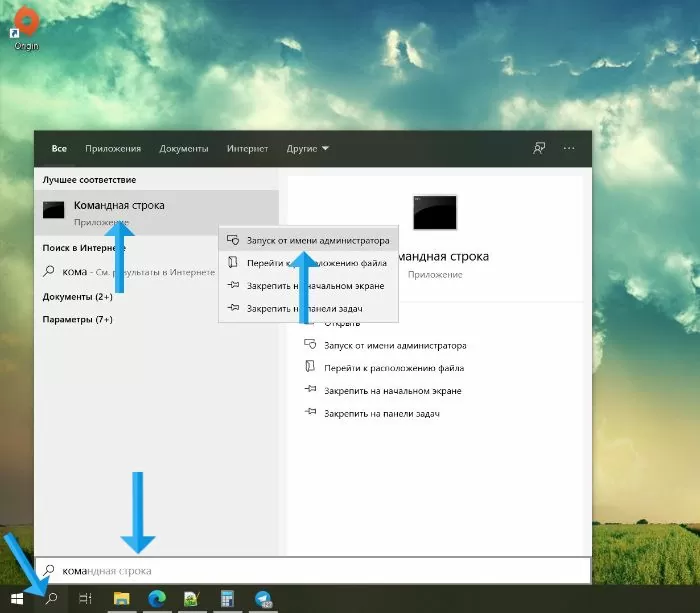The width and height of the screenshot is (700, 613).
Task: Expand the Документы (2+) results group
Action: coord(77,297)
